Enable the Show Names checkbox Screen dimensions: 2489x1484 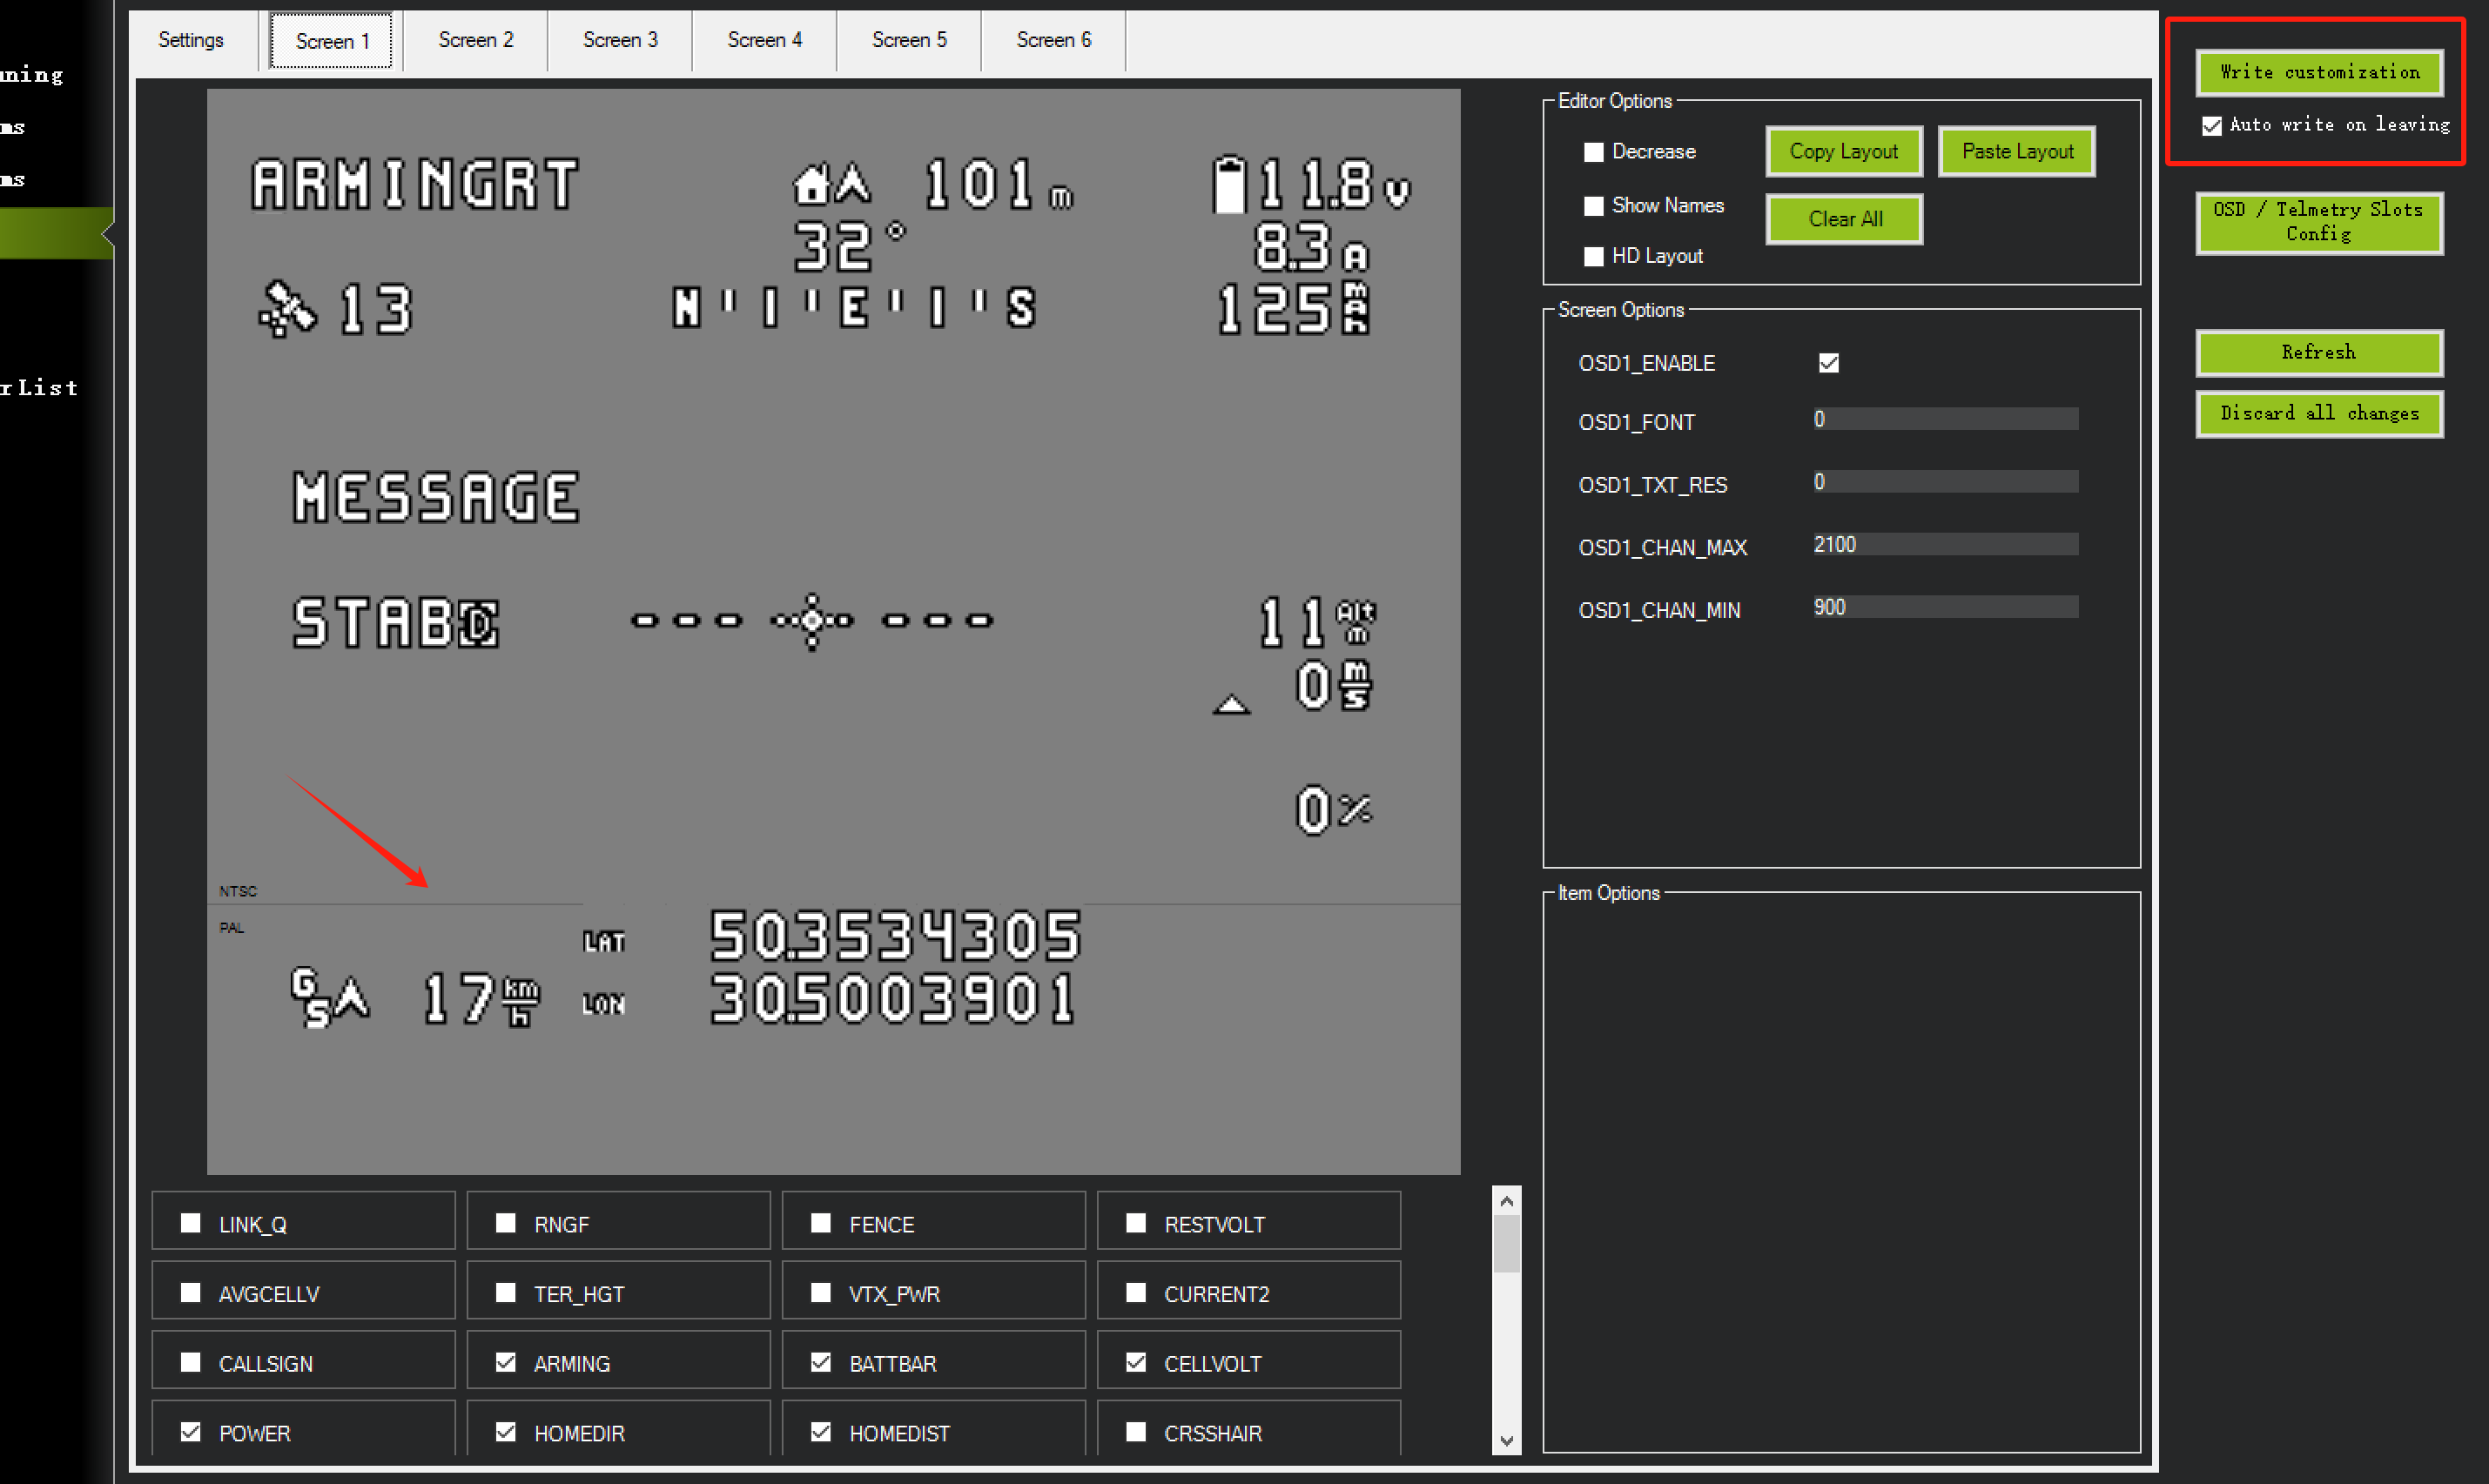point(1593,206)
